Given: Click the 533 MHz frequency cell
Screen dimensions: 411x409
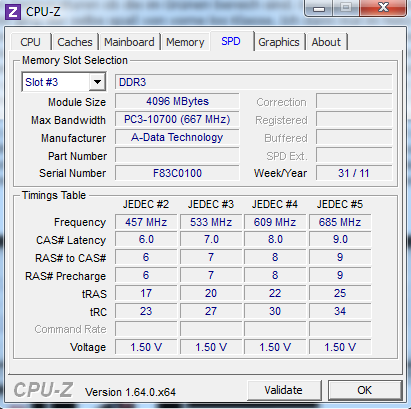Looking at the screenshot, I should [211, 222].
